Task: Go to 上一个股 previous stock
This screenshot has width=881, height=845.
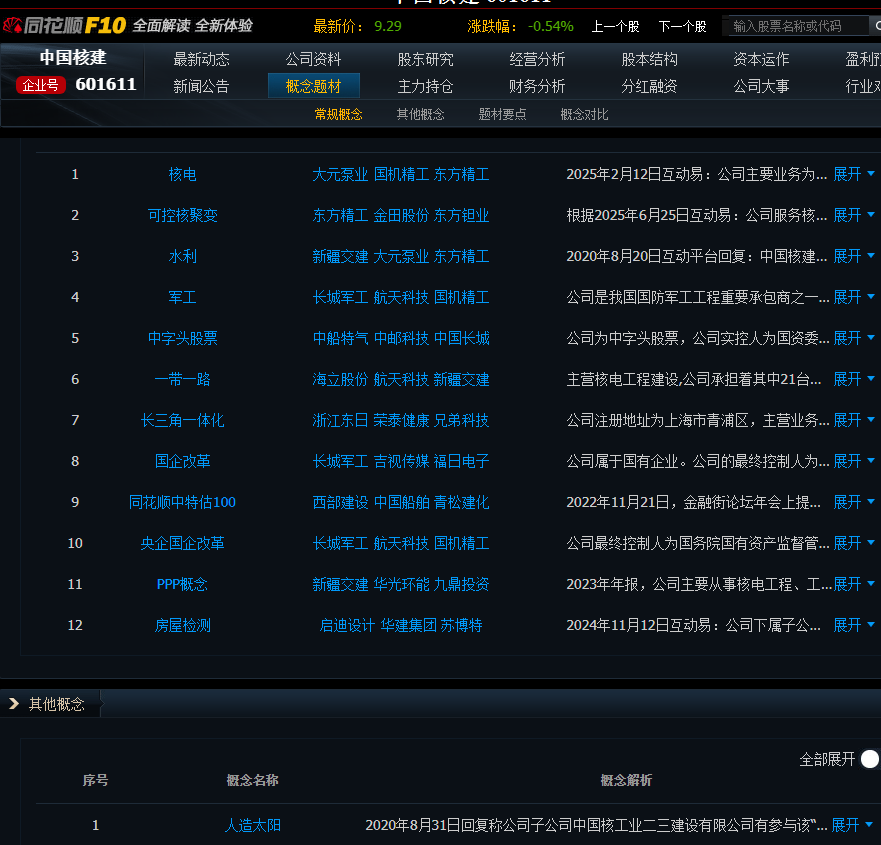Action: (x=615, y=26)
